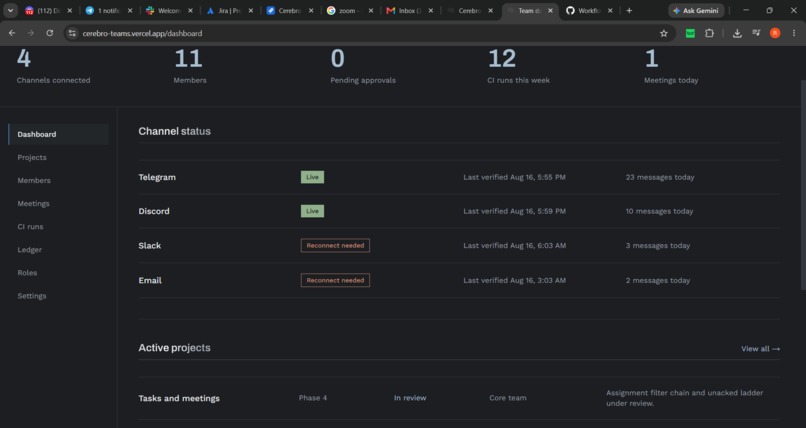Image resolution: width=806 pixels, height=428 pixels.
Task: Open the green extension icon
Action: [x=690, y=33]
